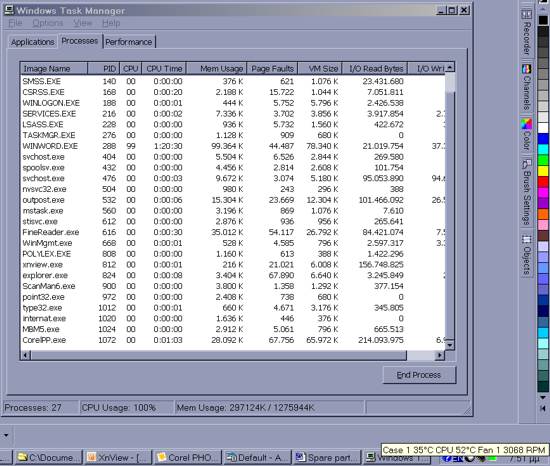
Task: Open the File menu in Task Manager
Action: [15, 23]
